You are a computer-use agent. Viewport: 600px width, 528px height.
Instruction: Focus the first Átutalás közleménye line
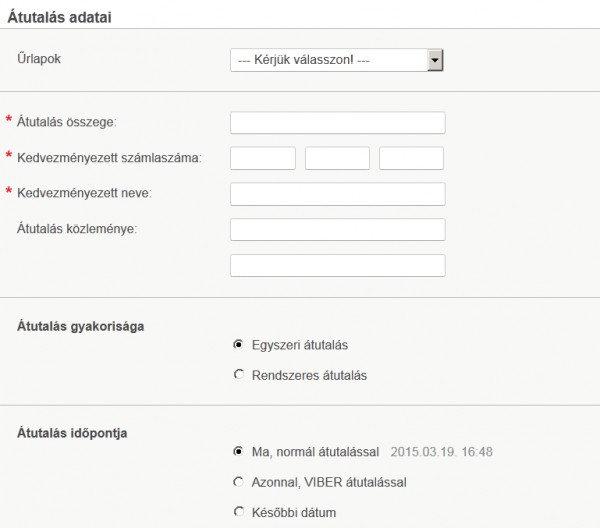tap(337, 229)
